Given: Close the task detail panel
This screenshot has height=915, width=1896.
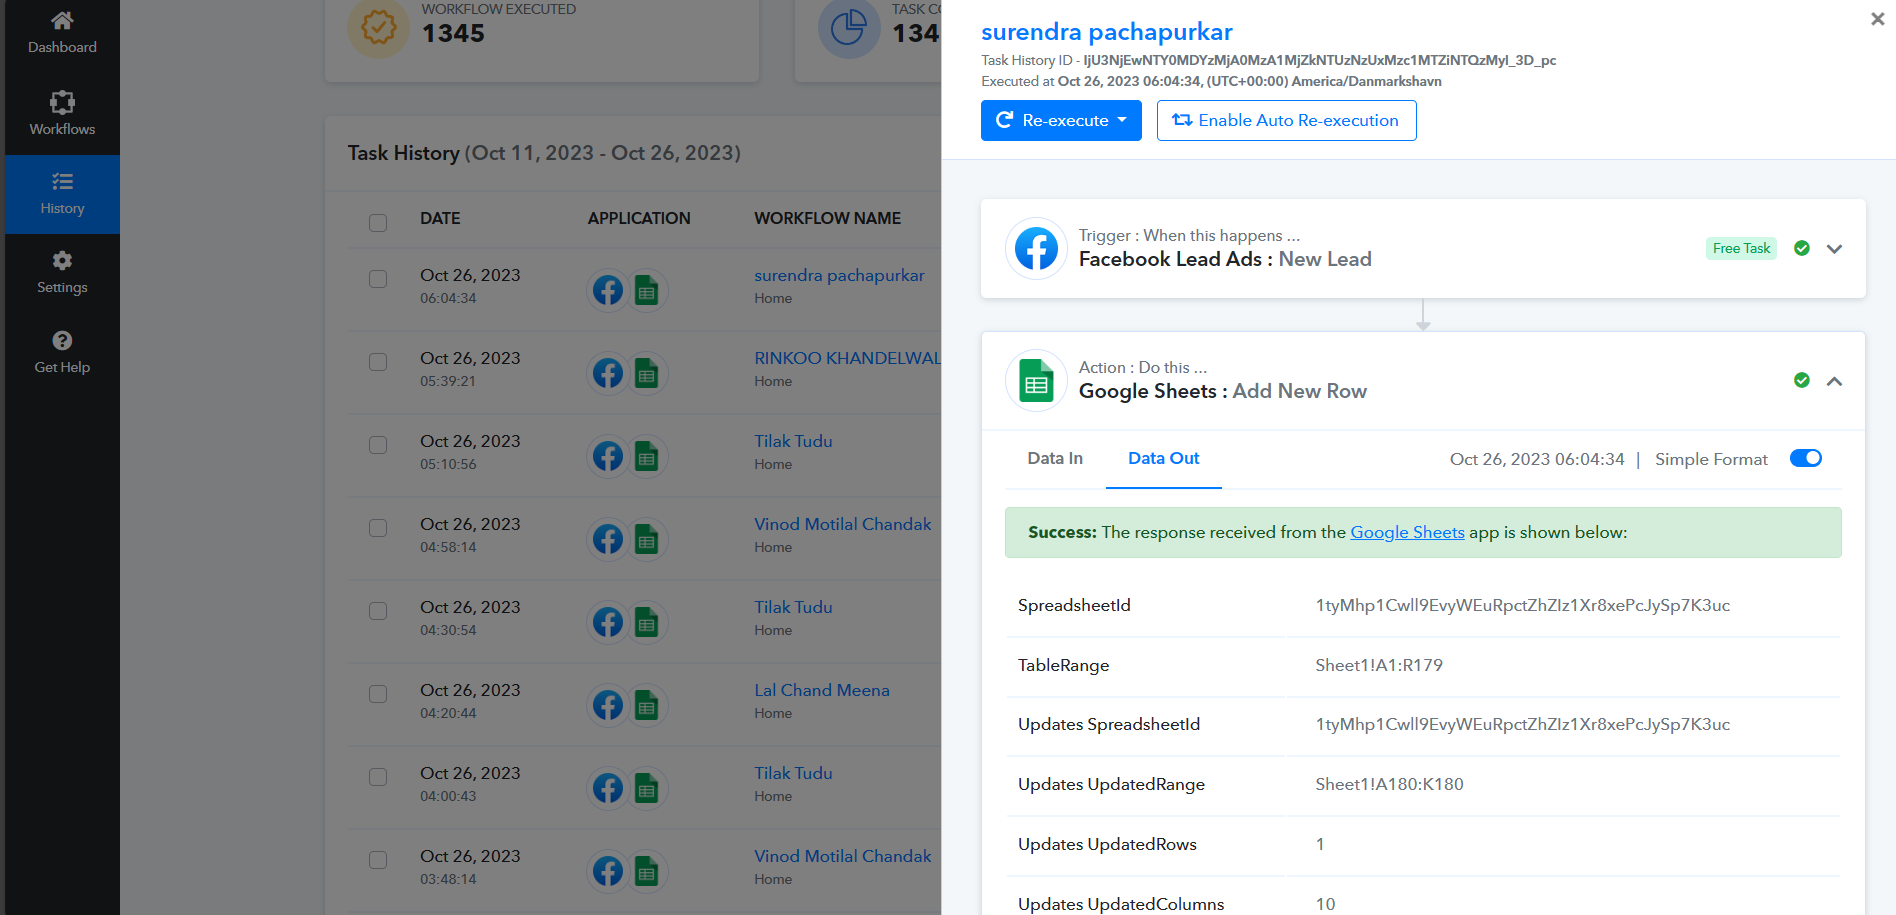Looking at the screenshot, I should point(1877,19).
